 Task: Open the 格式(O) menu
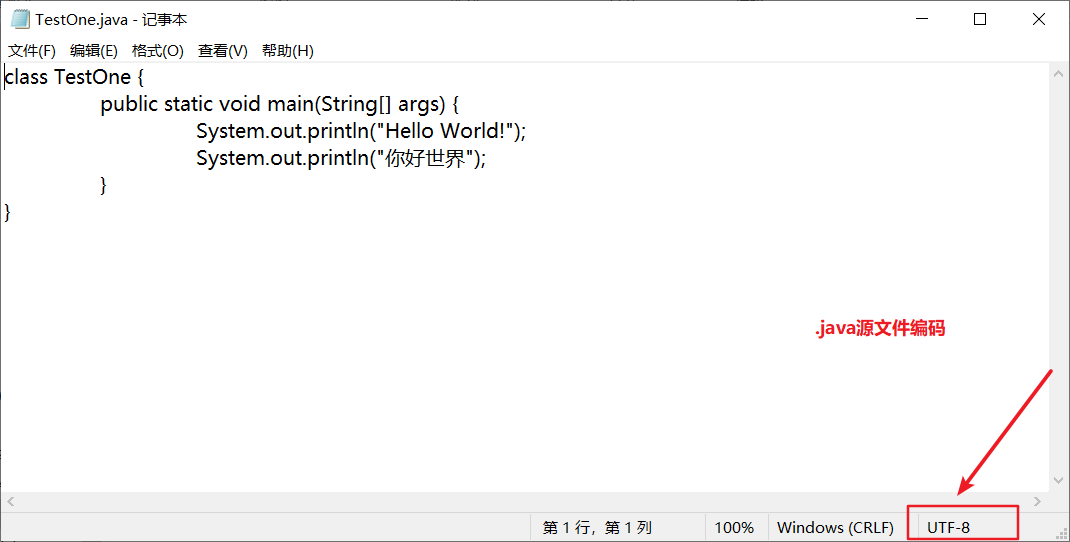coord(158,51)
